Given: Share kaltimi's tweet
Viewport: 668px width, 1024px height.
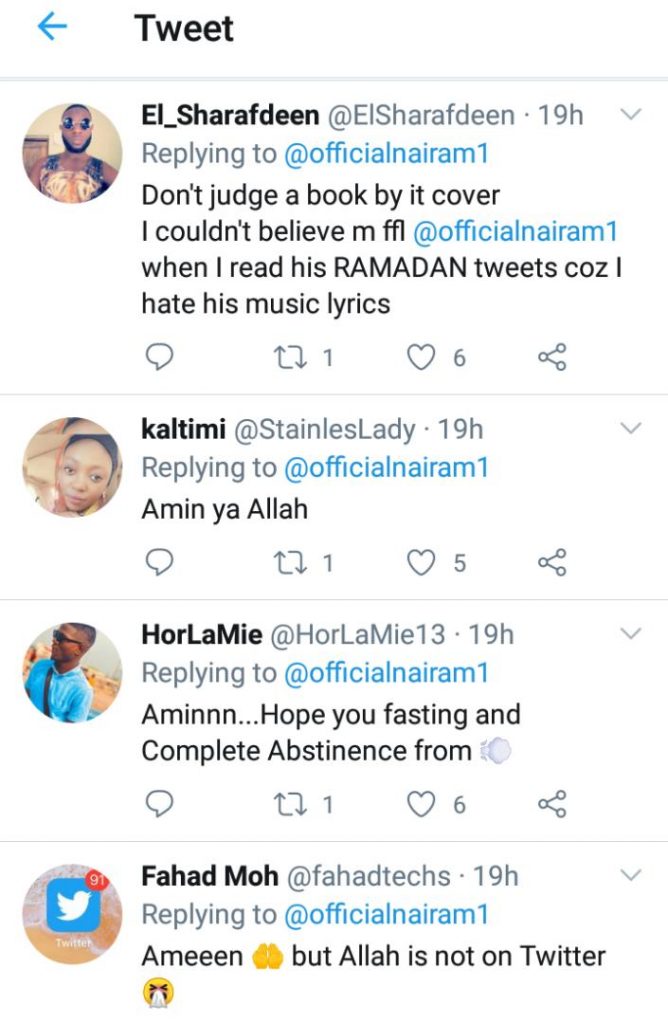Looking at the screenshot, I should 552,562.
